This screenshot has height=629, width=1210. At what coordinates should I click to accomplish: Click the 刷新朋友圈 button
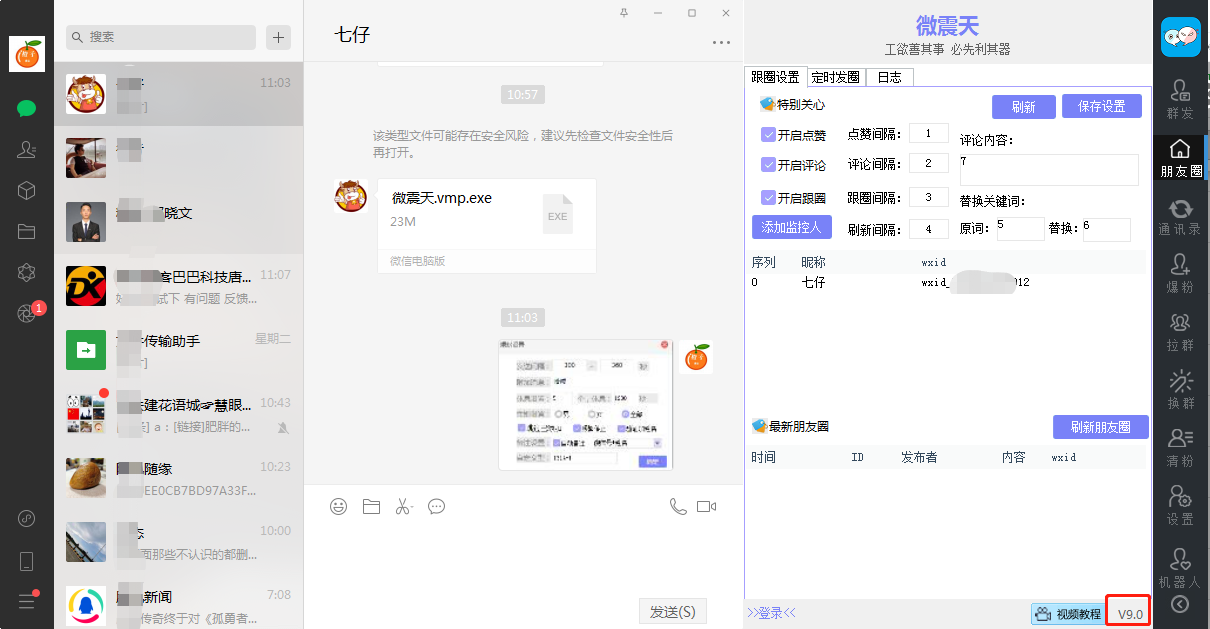[1100, 427]
